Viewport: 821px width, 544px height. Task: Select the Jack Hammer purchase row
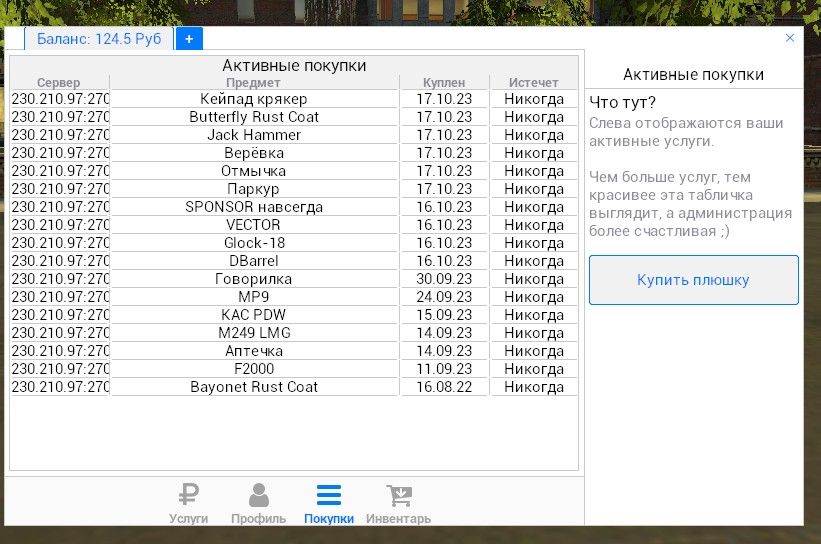click(294, 135)
